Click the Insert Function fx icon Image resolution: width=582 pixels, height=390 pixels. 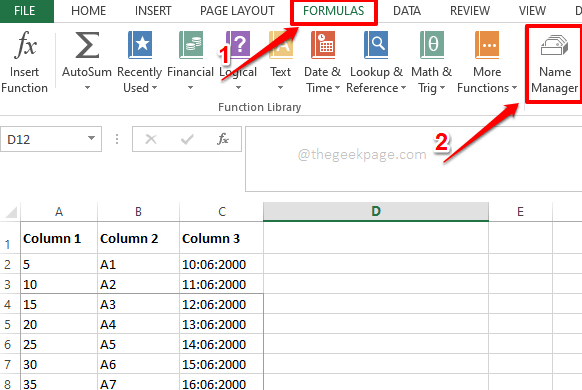pos(25,45)
